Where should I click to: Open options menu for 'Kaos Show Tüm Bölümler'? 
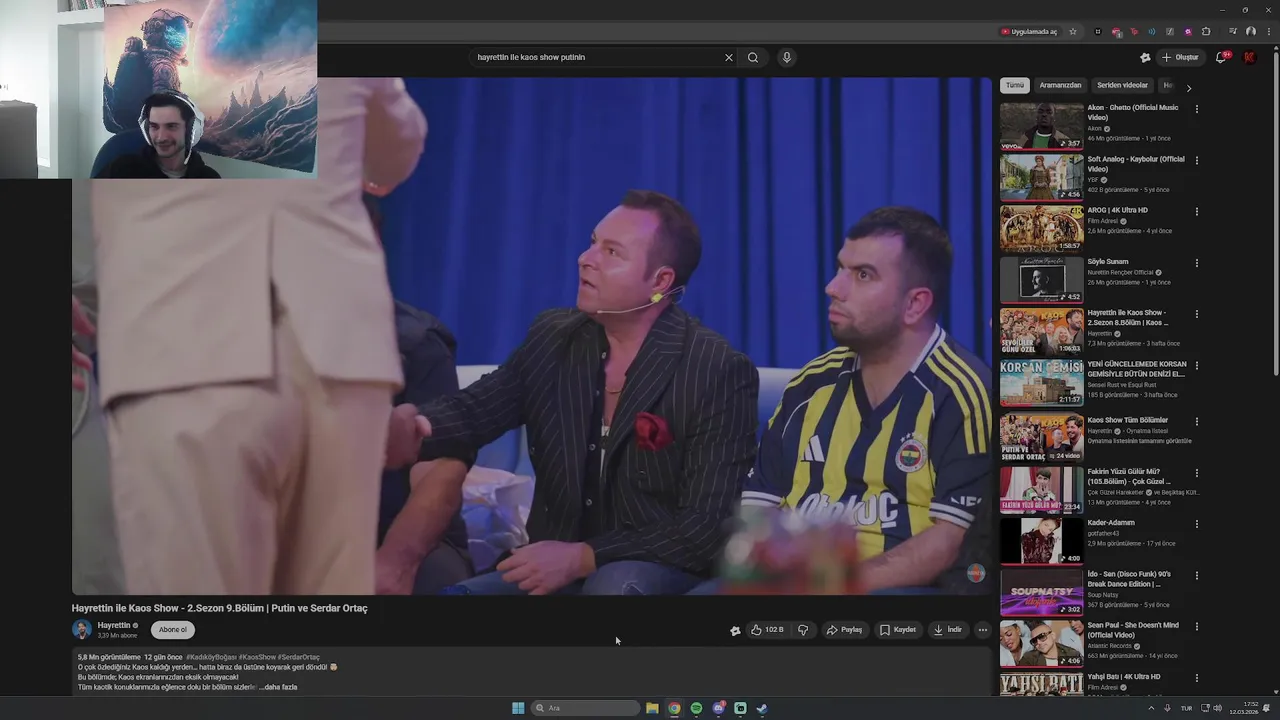(1196, 421)
